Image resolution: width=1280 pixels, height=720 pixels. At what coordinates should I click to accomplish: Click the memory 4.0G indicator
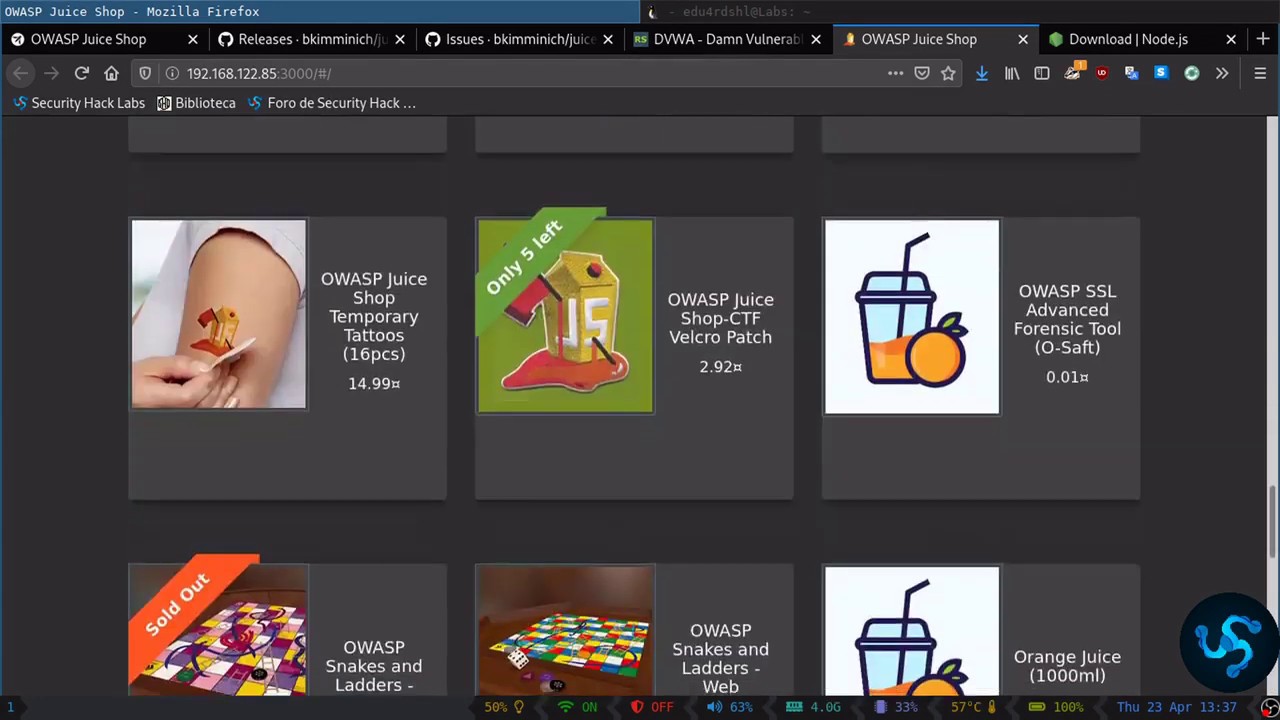click(814, 707)
